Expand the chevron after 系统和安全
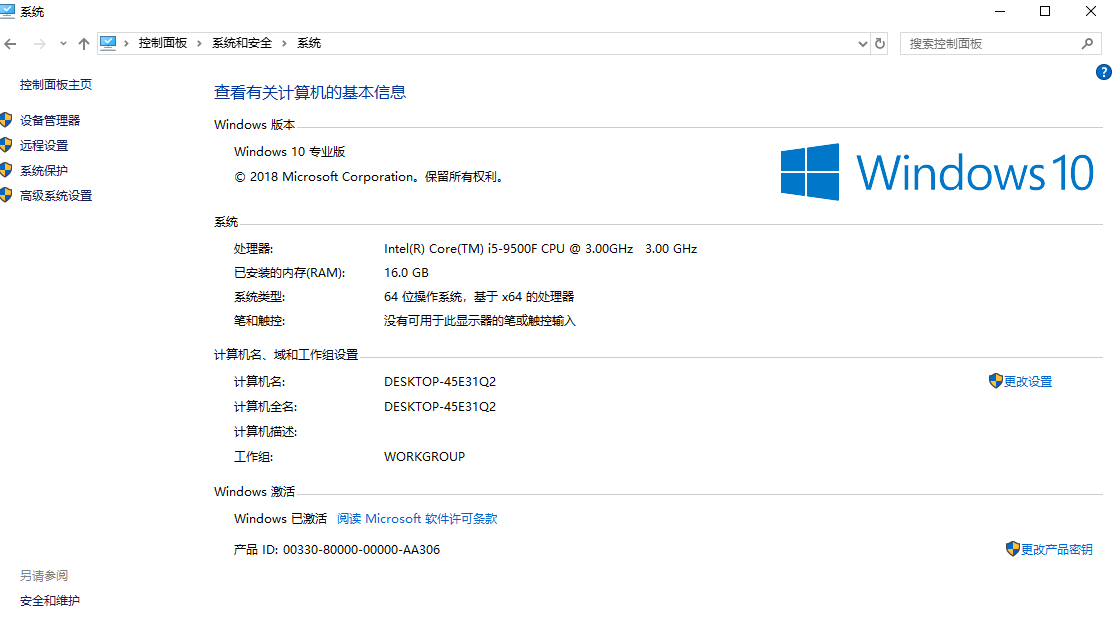Screen dimensions: 1113x626 point(283,43)
